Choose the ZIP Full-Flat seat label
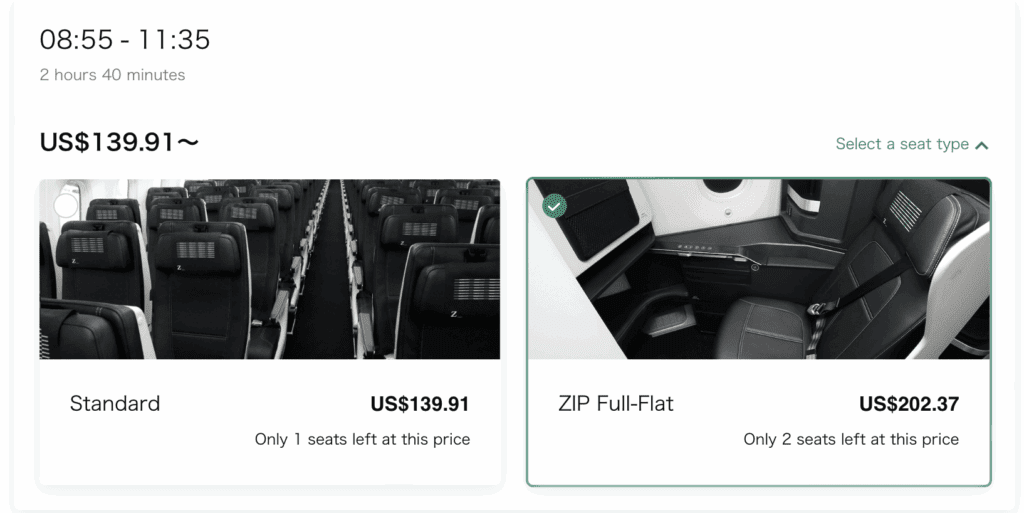The image size is (1024, 513). click(616, 404)
